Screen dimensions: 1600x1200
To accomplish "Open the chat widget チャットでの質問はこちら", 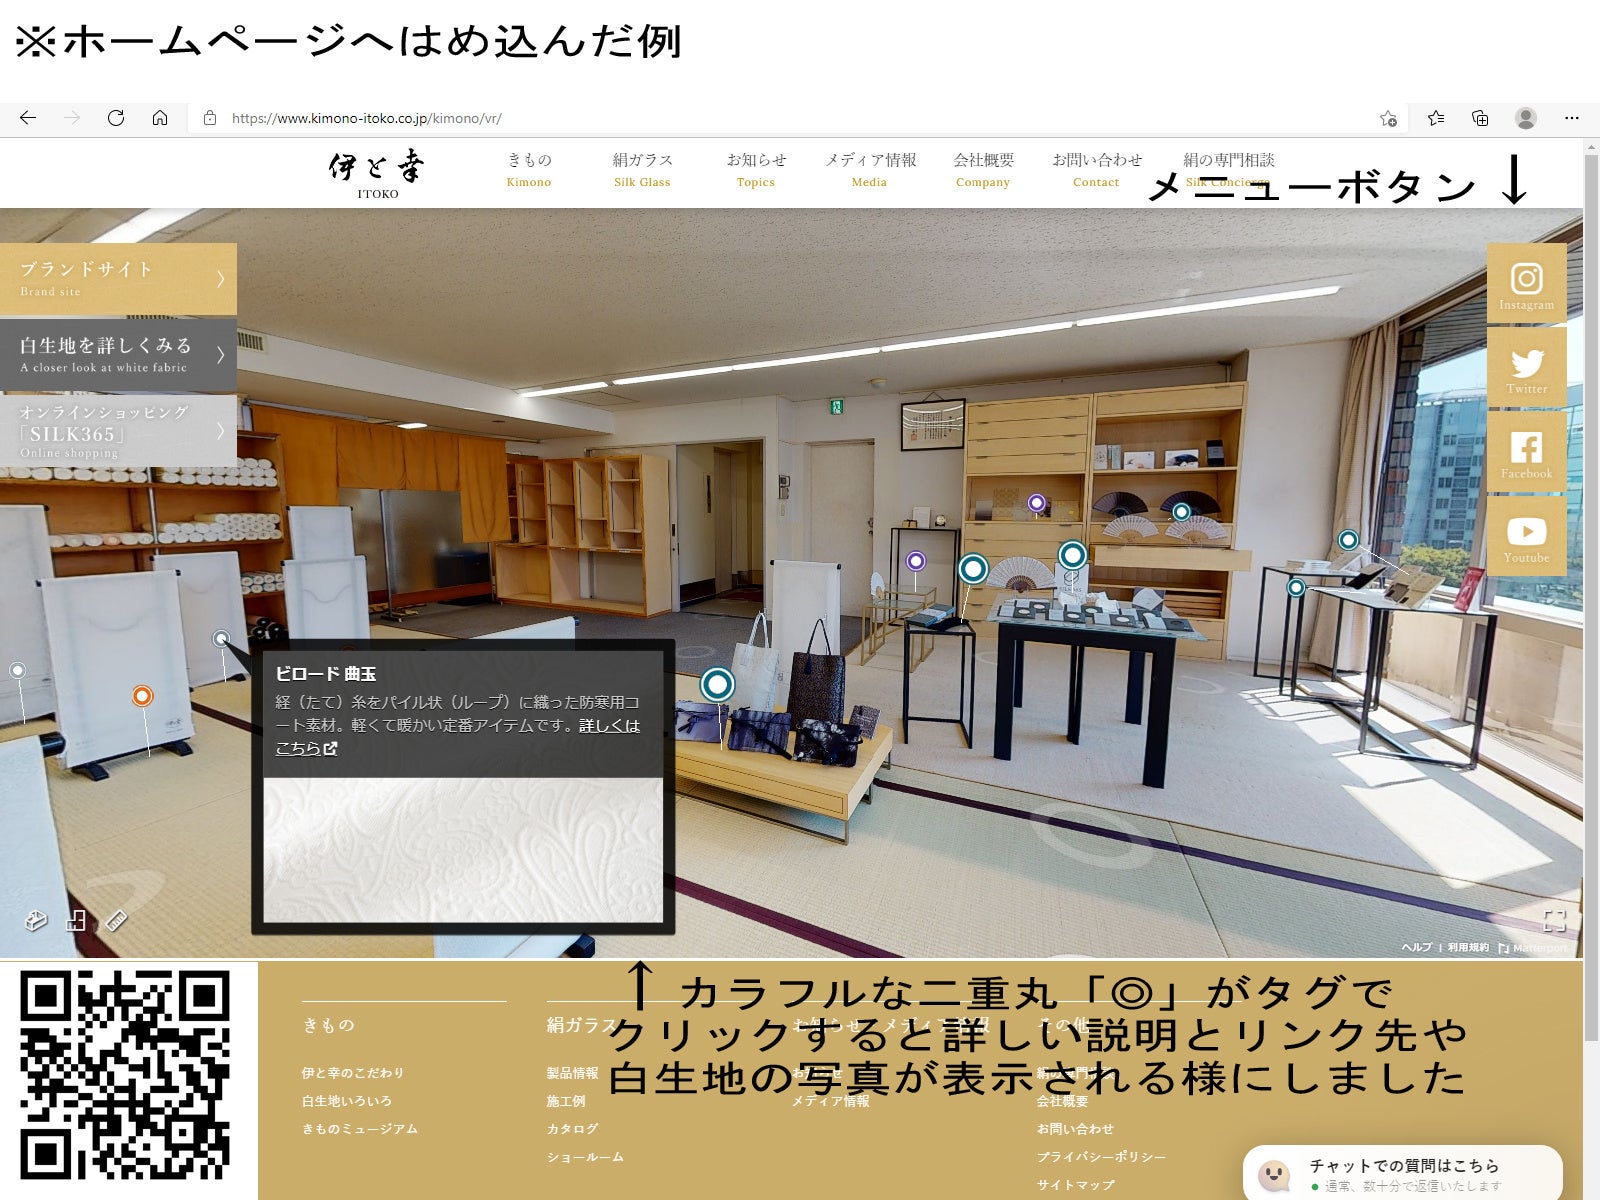I will (x=1402, y=1173).
